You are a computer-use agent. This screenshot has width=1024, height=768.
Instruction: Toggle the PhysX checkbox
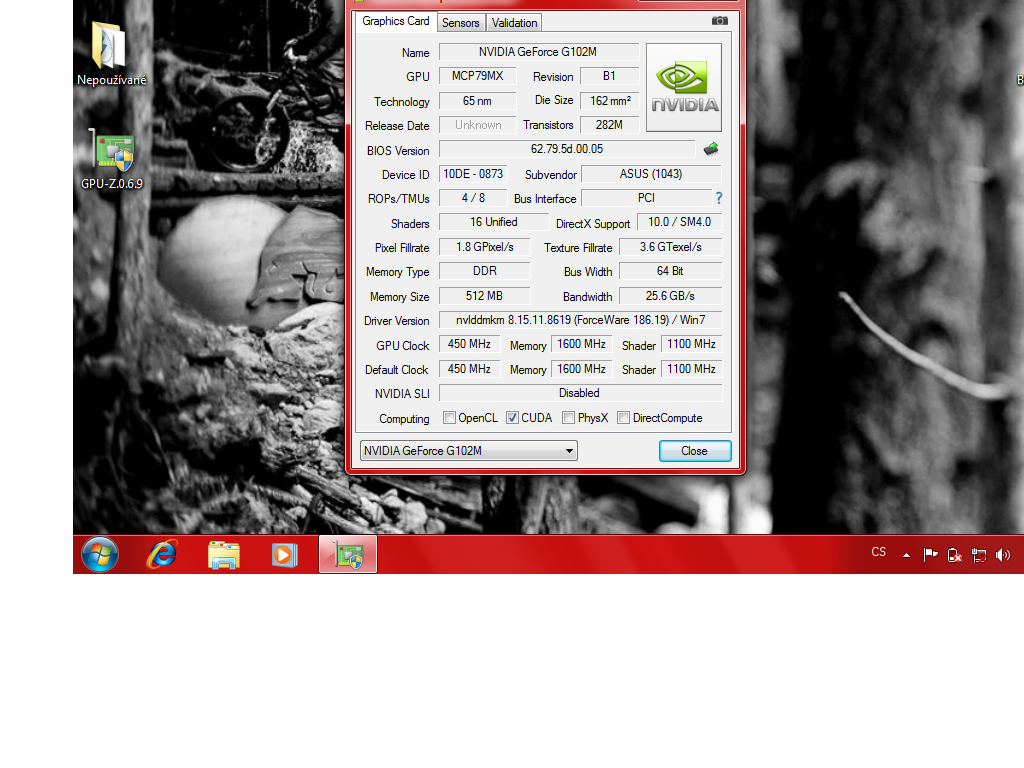click(x=568, y=418)
